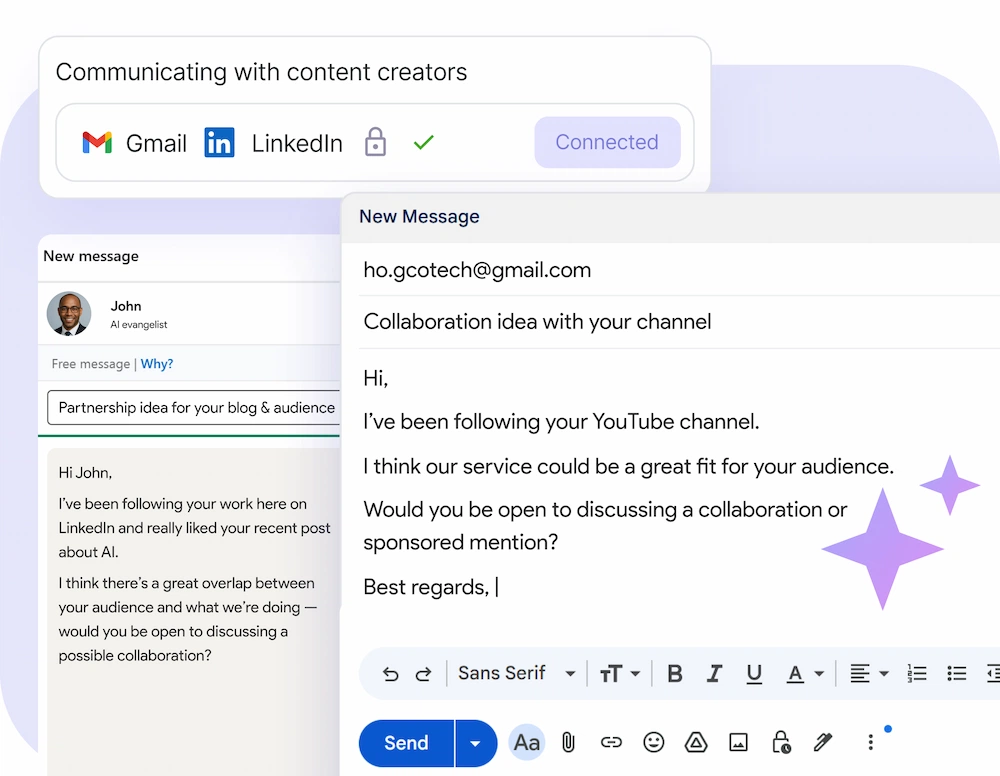Viewport: 1000px width, 776px height.
Task: Insert a numbered list
Action: 916,673
